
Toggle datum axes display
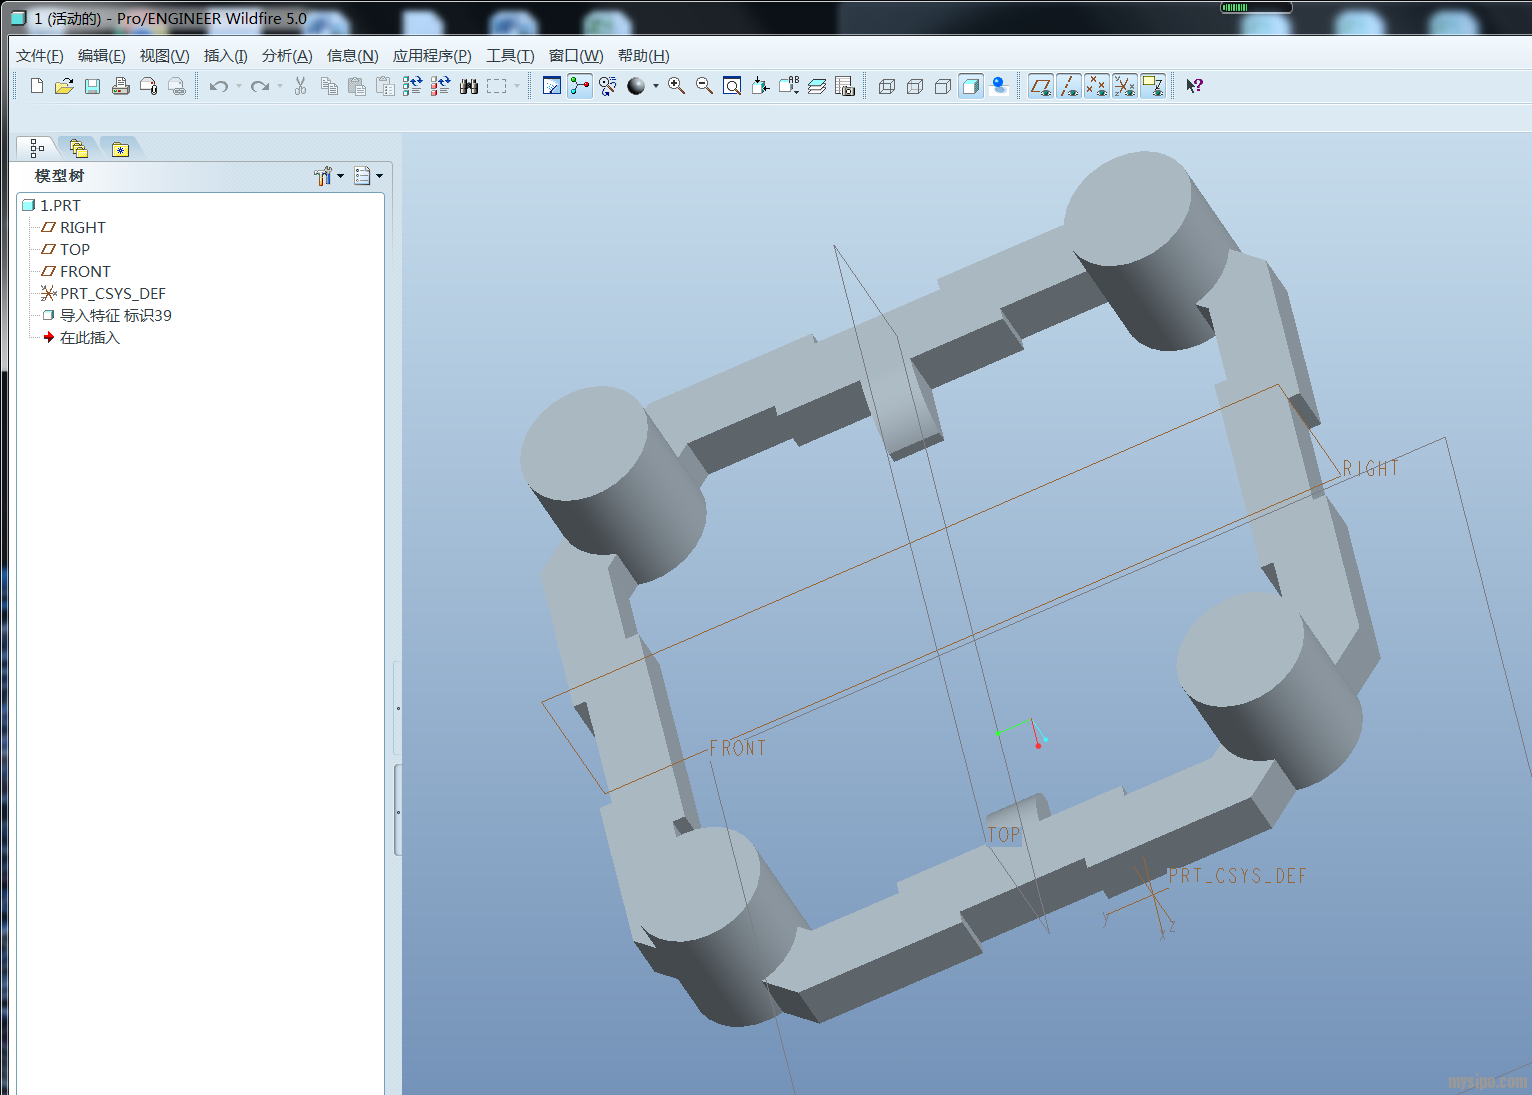1068,86
